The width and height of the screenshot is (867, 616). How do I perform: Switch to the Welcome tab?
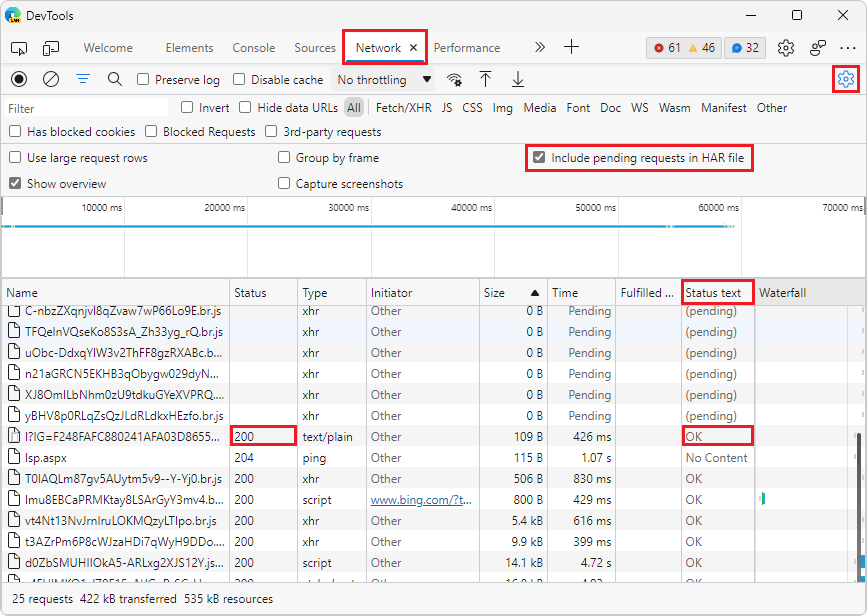tap(108, 48)
